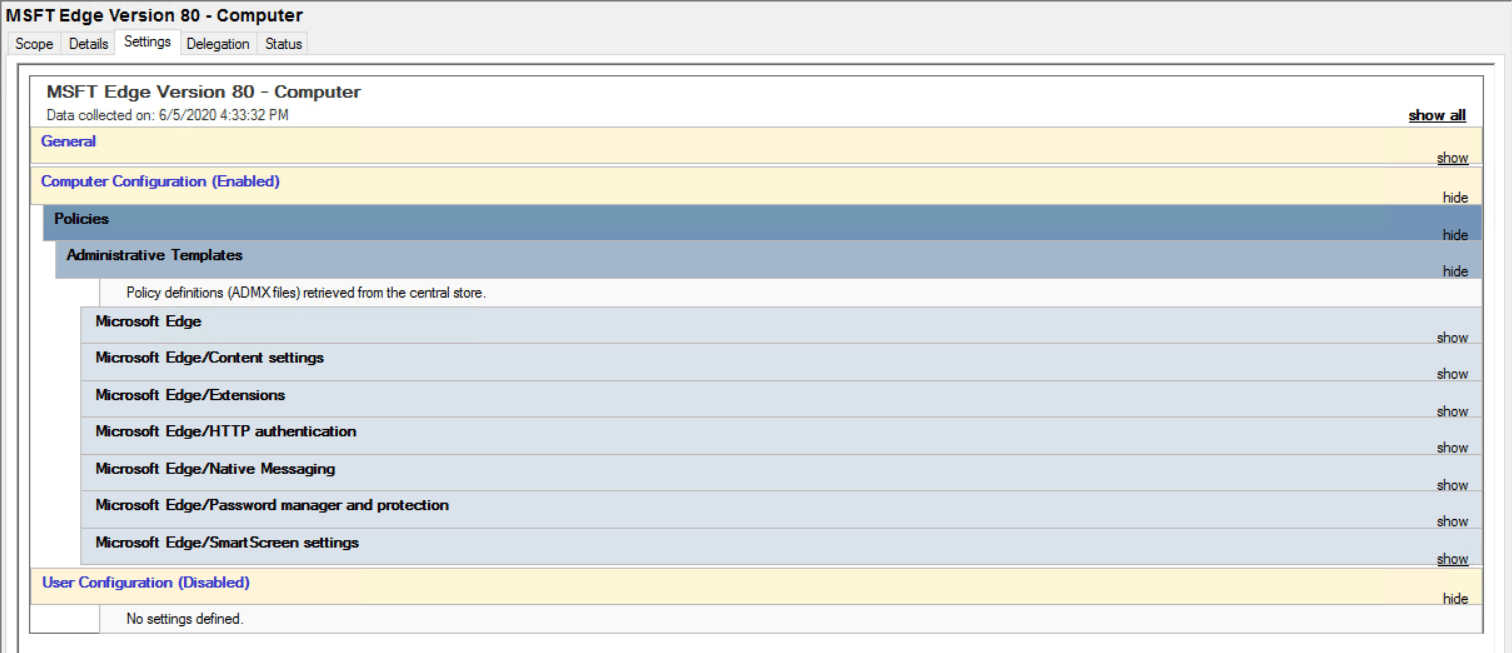This screenshot has height=653, width=1512.
Task: Show Microsoft Edge/Content settings
Action: (x=1452, y=374)
